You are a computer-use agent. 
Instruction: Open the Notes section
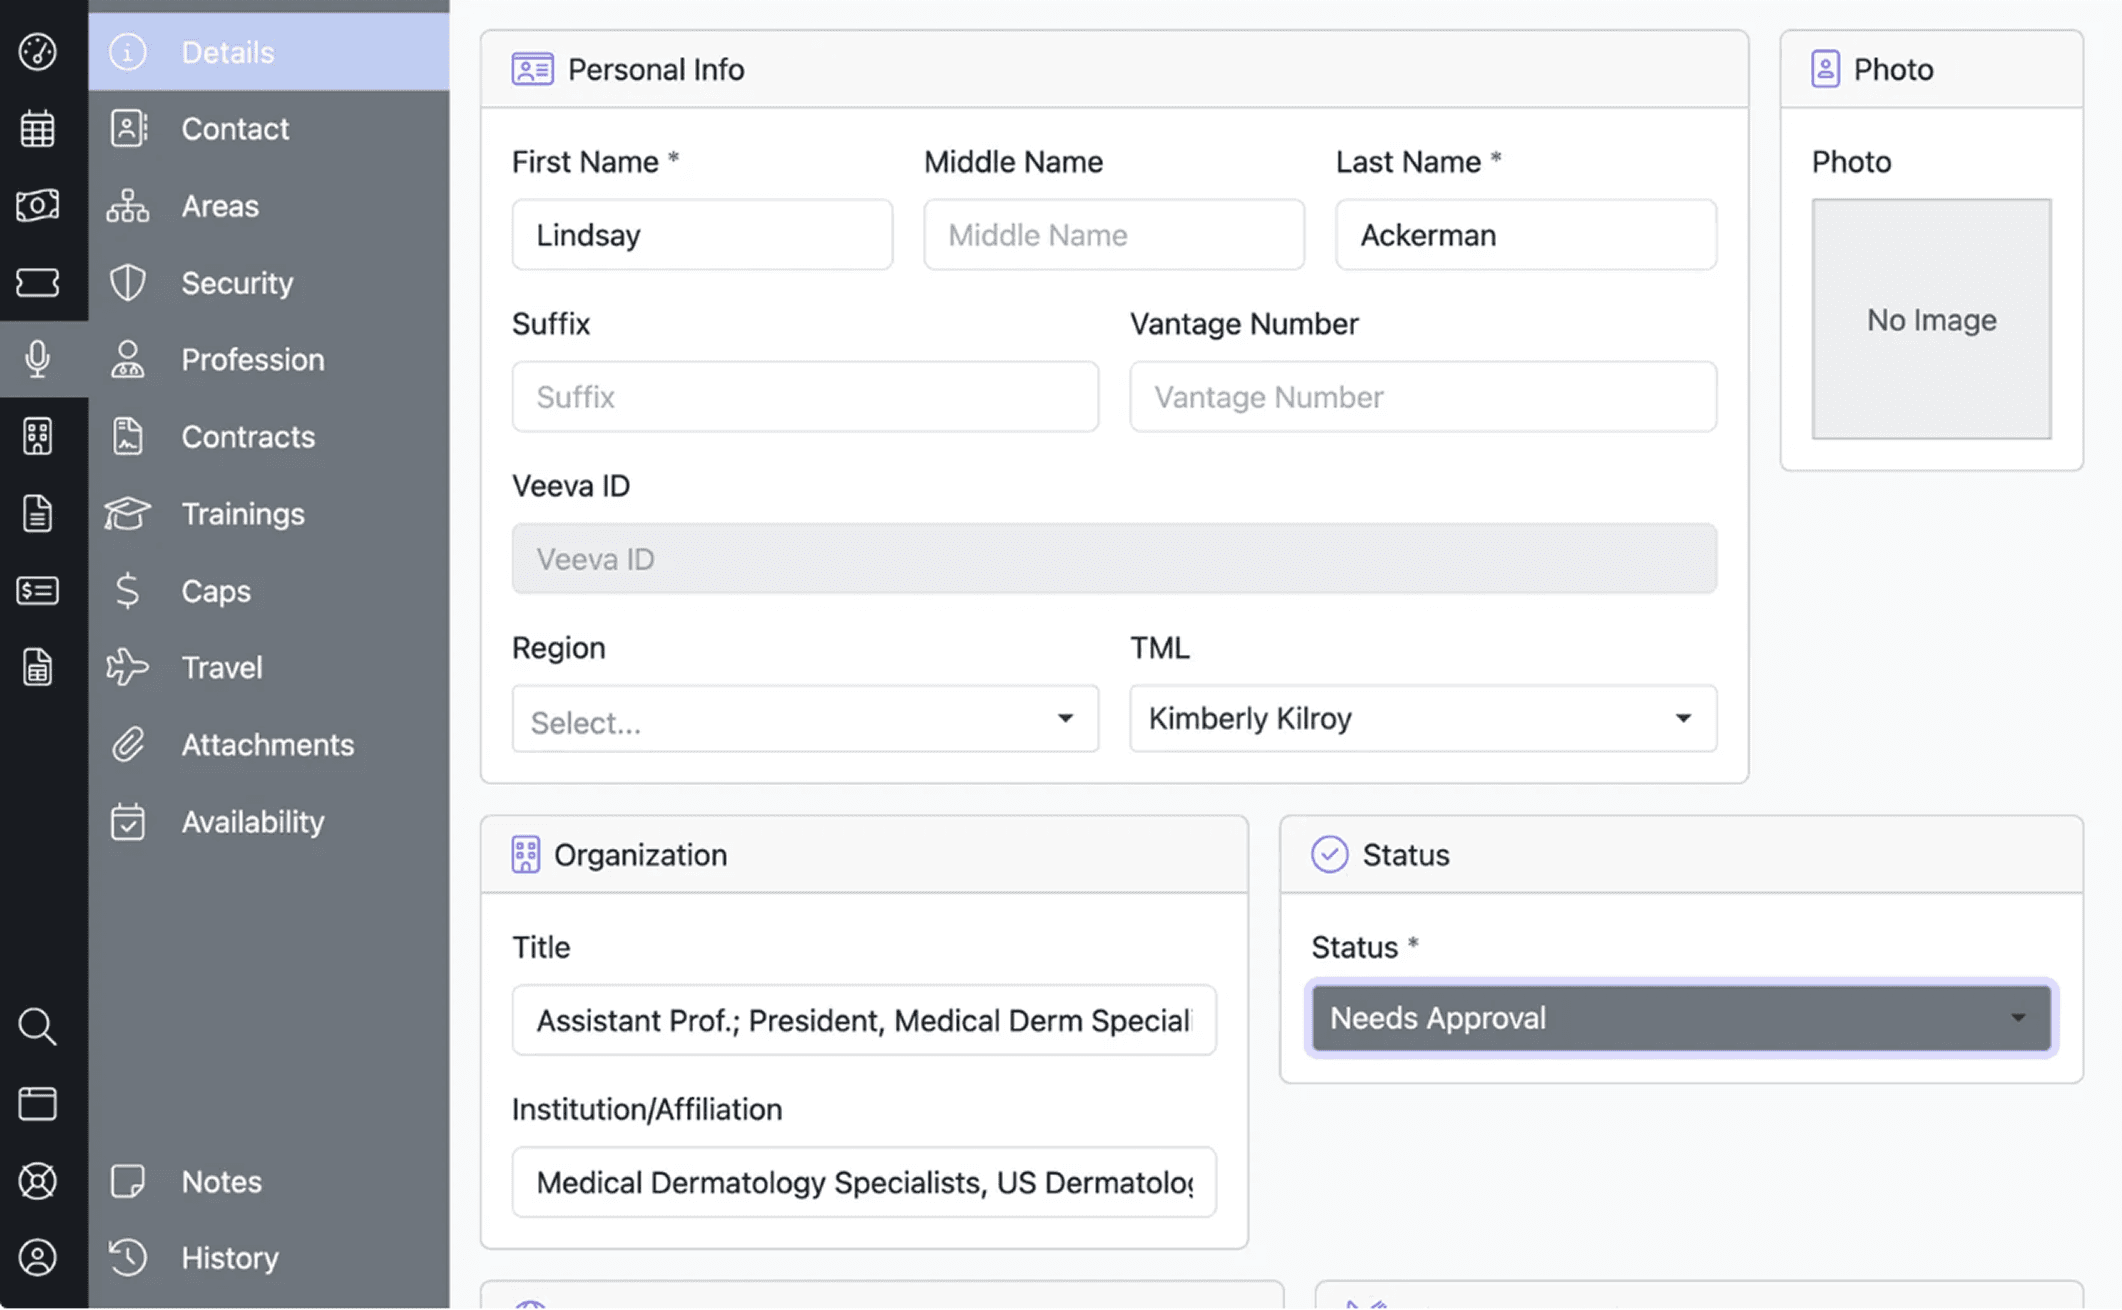[221, 1181]
